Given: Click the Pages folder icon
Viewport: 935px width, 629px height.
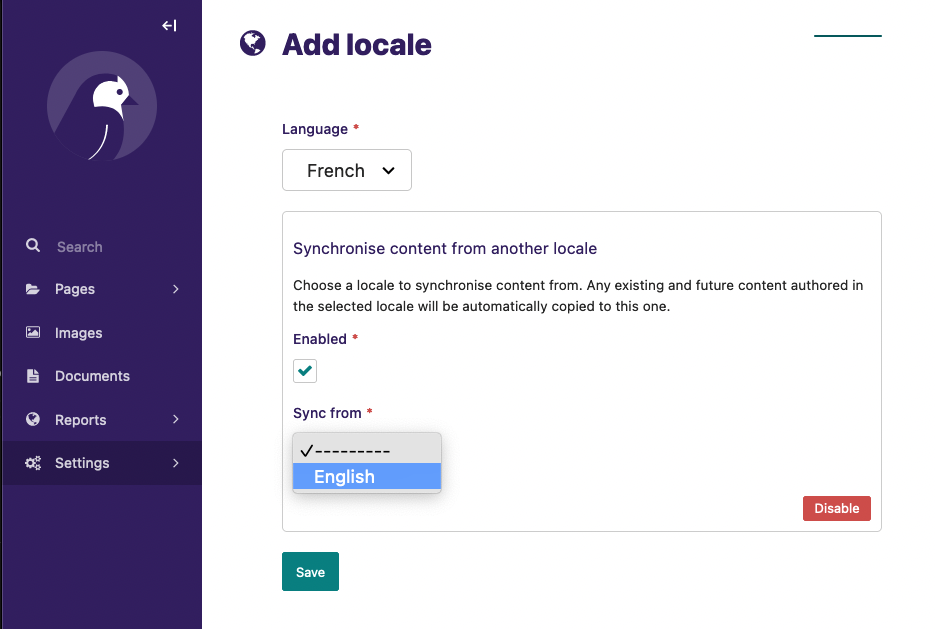Looking at the screenshot, I should click(33, 289).
